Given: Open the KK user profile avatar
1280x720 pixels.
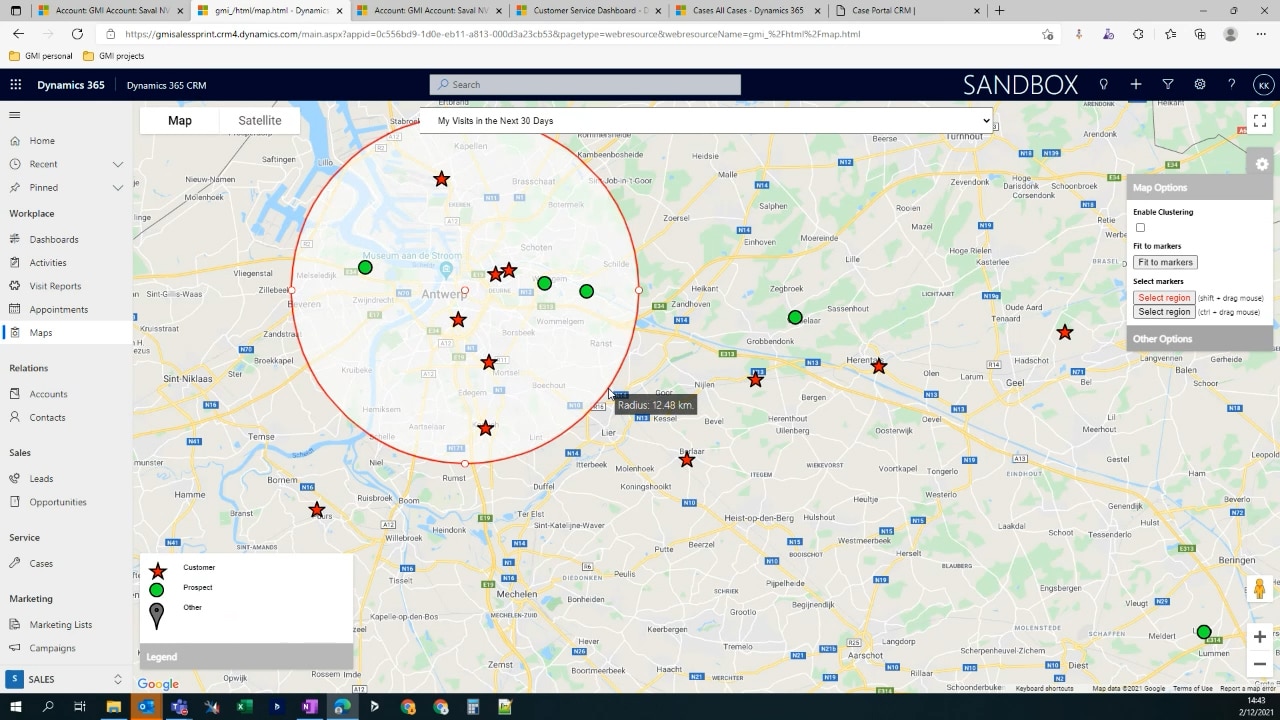Looking at the screenshot, I should (1264, 85).
